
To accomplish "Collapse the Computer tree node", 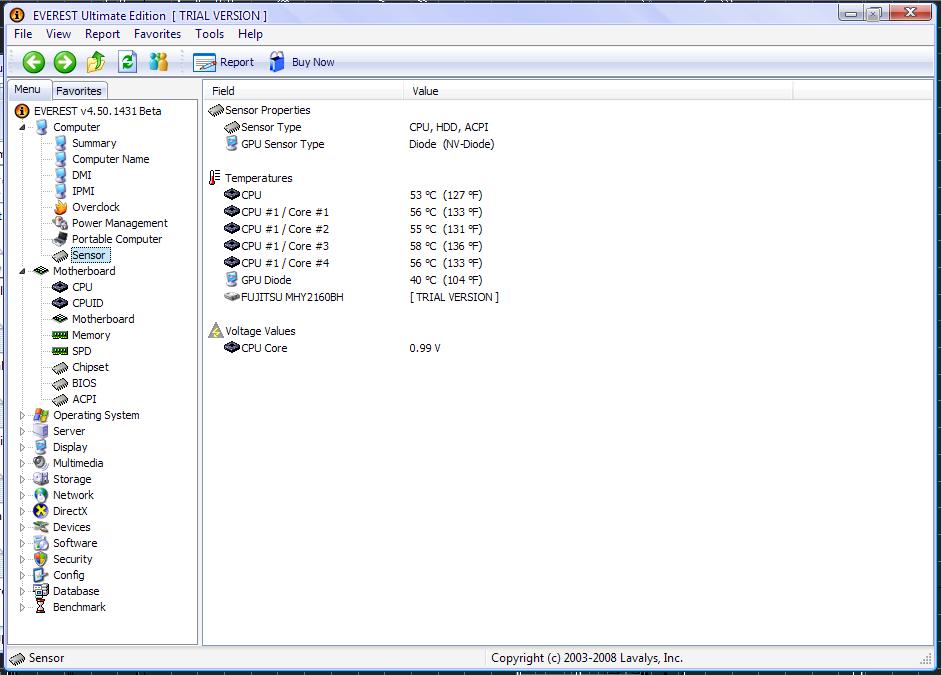I will [x=22, y=127].
